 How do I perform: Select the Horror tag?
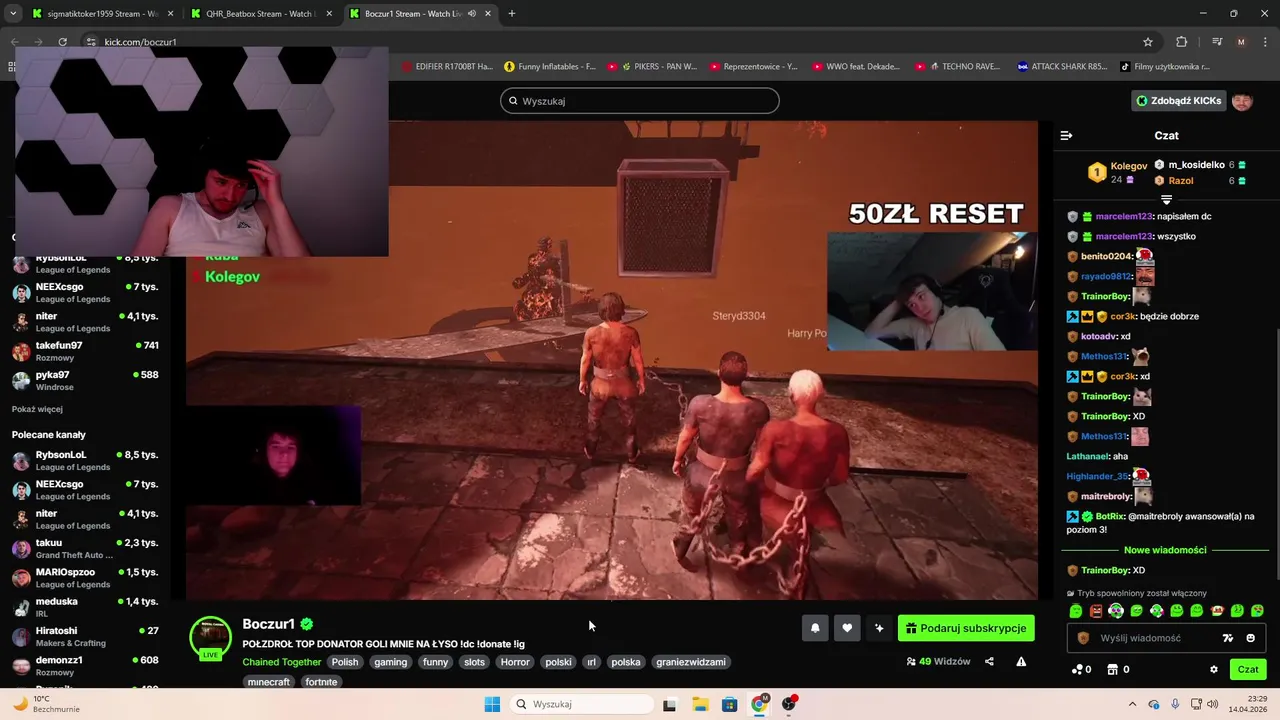(515, 662)
